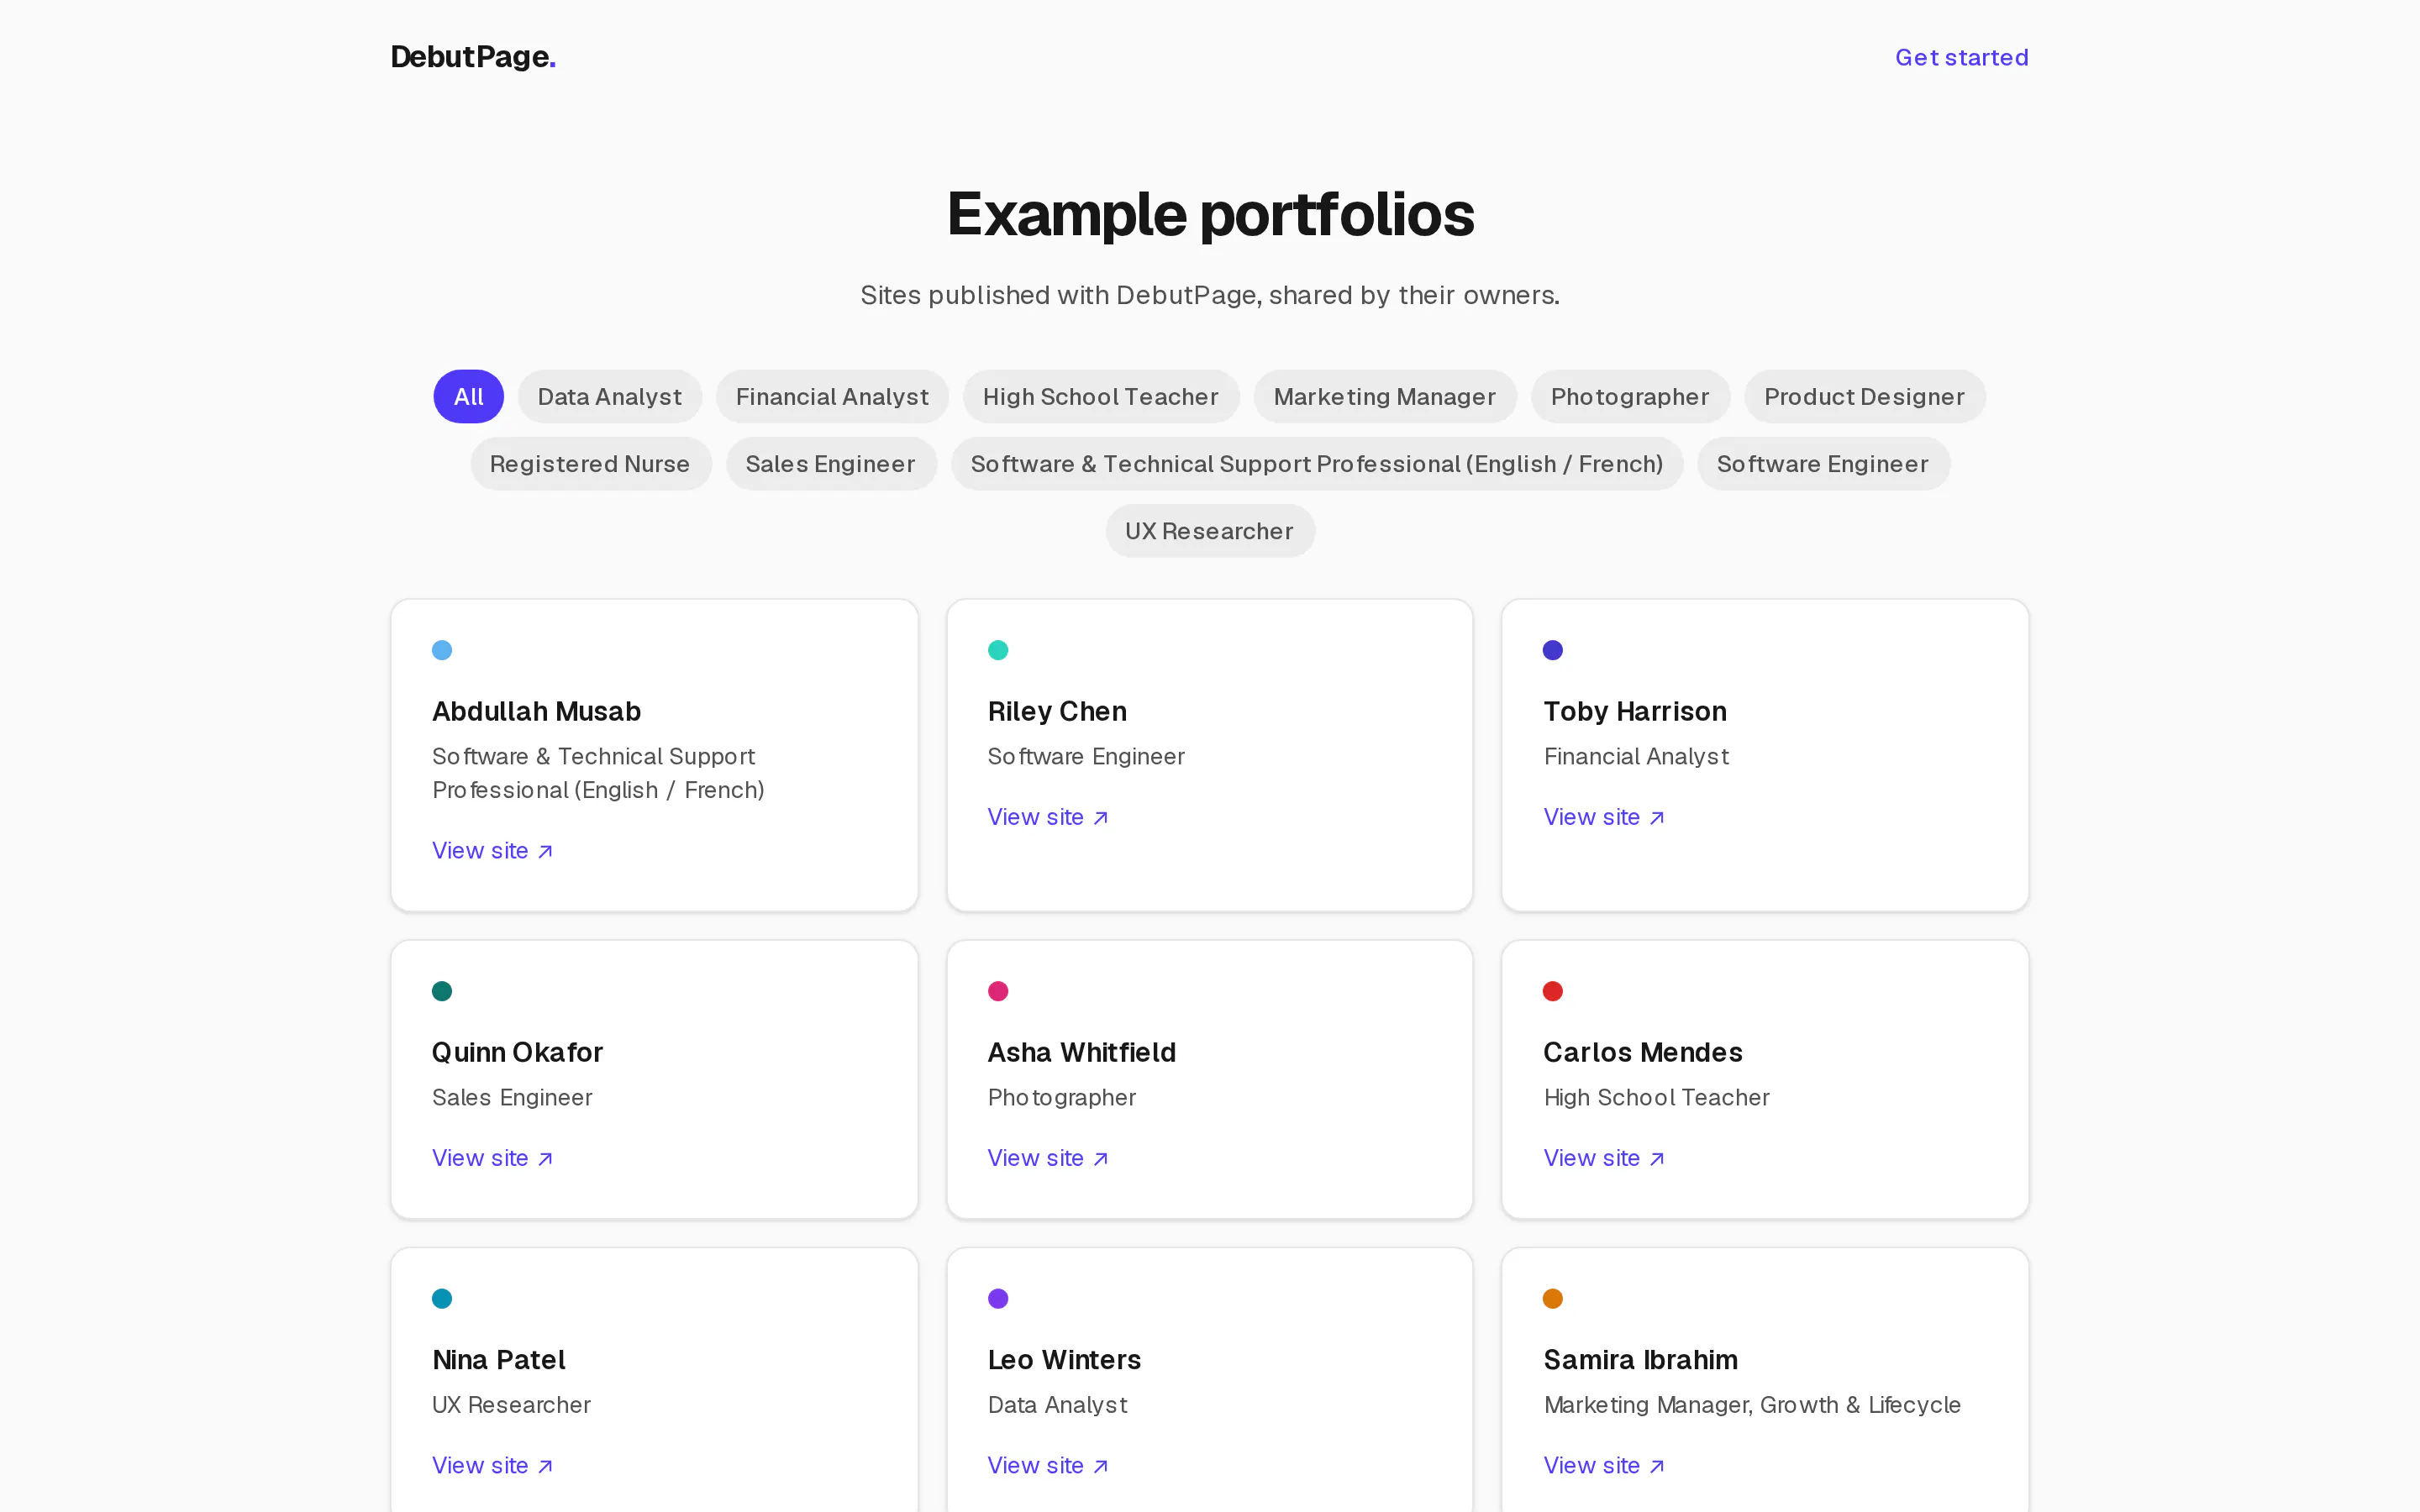This screenshot has width=2420, height=1512.
Task: Select the All filter chip
Action: click(468, 396)
